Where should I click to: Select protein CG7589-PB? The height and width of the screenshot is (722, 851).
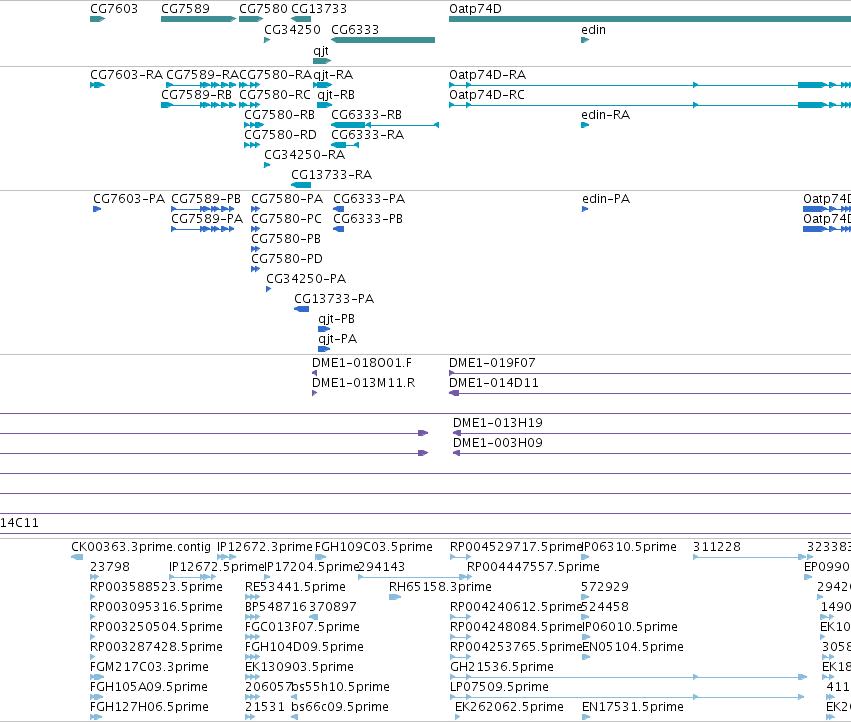[x=202, y=209]
